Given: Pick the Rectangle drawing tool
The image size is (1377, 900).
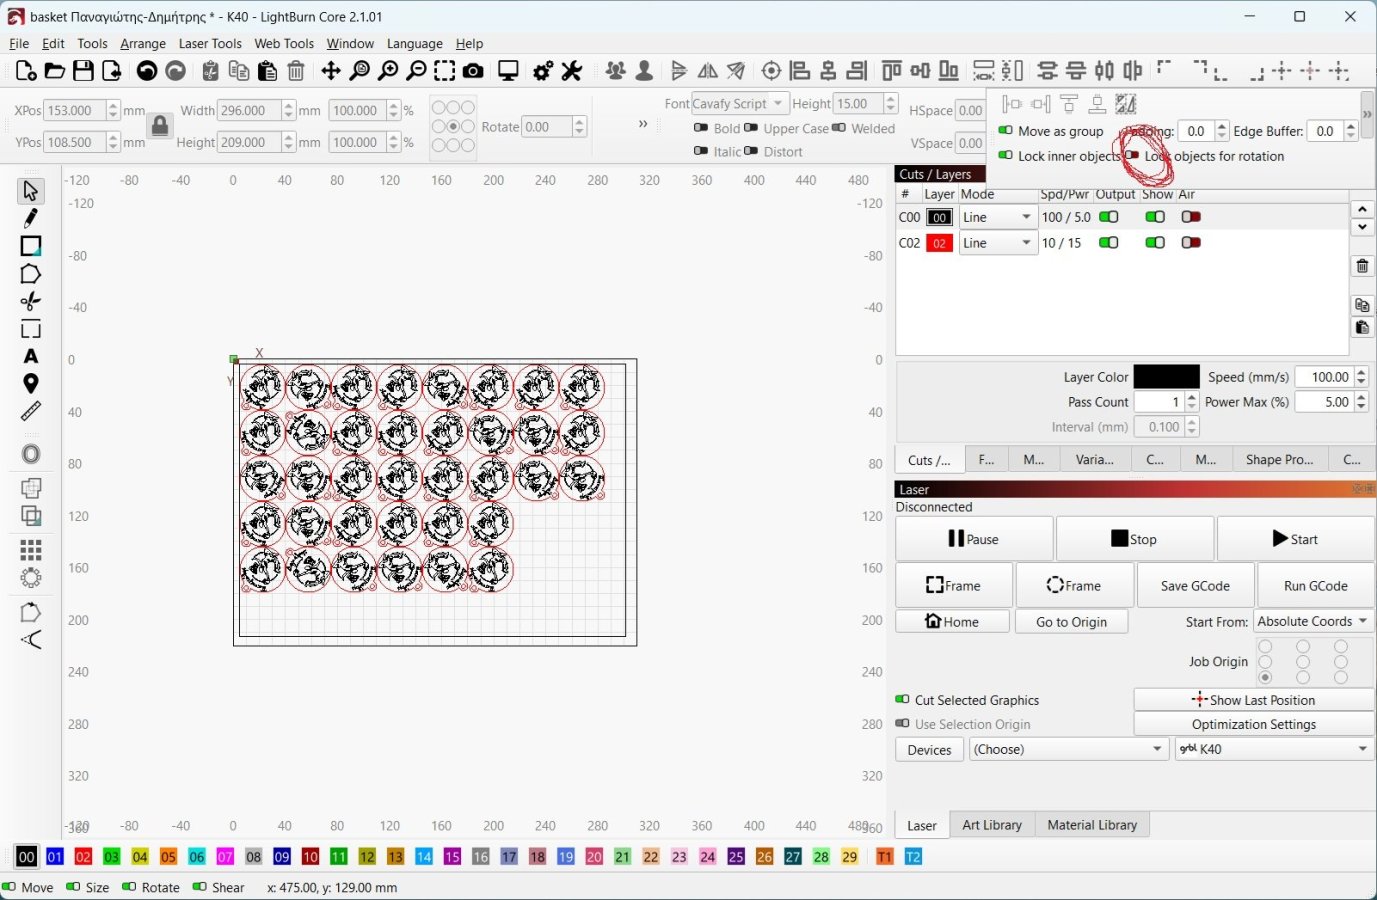Looking at the screenshot, I should (x=31, y=246).
